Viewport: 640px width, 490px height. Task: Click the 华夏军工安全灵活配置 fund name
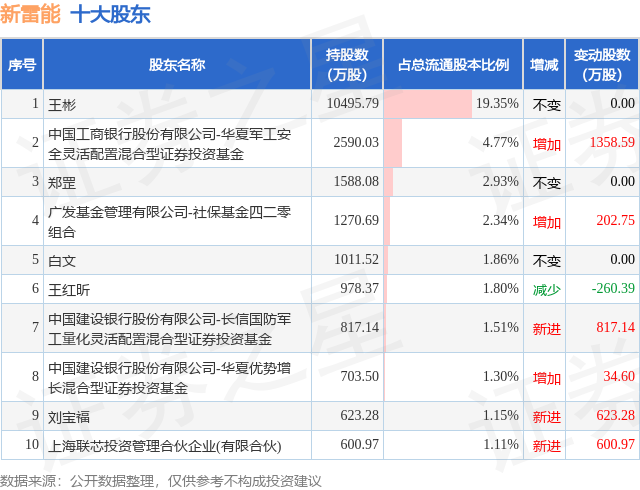tap(169, 144)
